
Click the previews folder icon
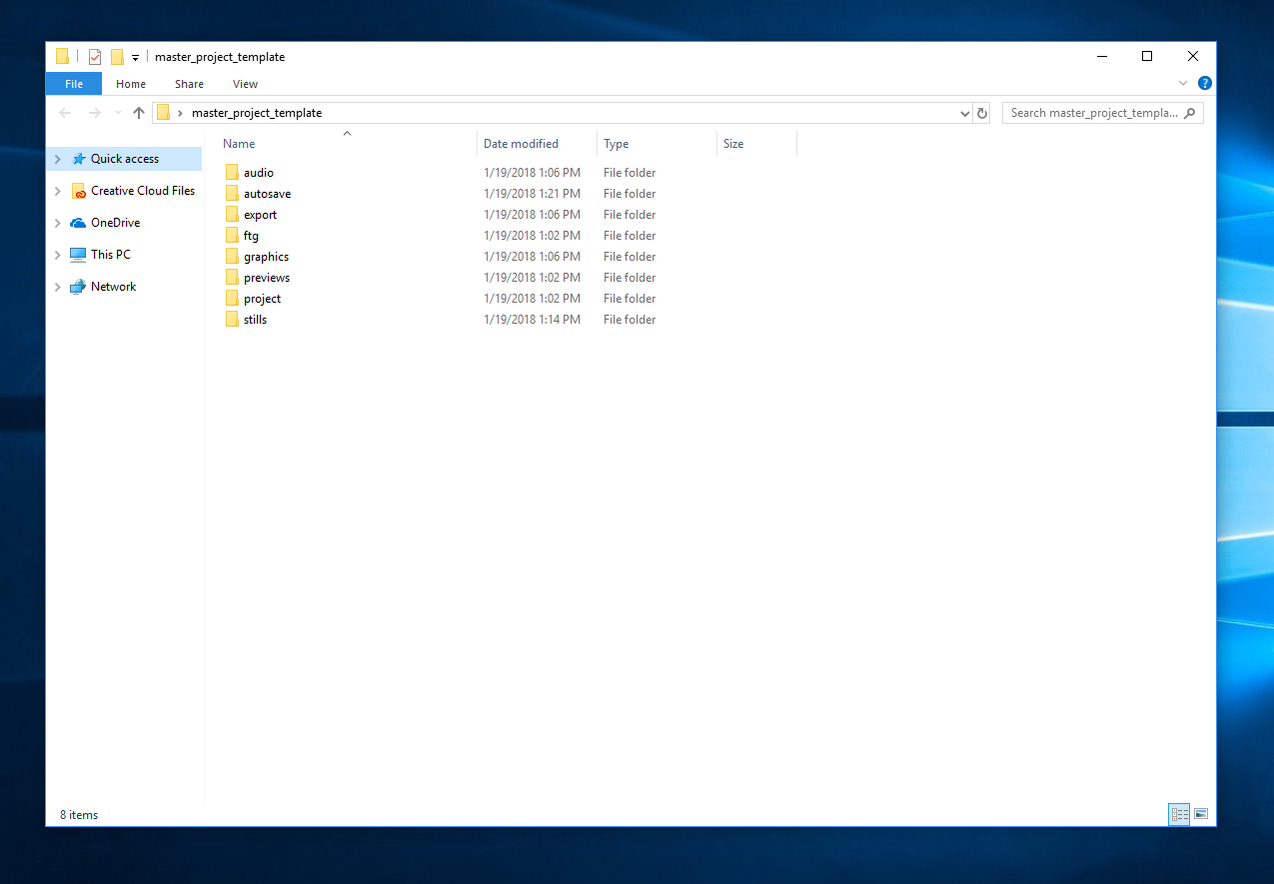[x=232, y=278]
